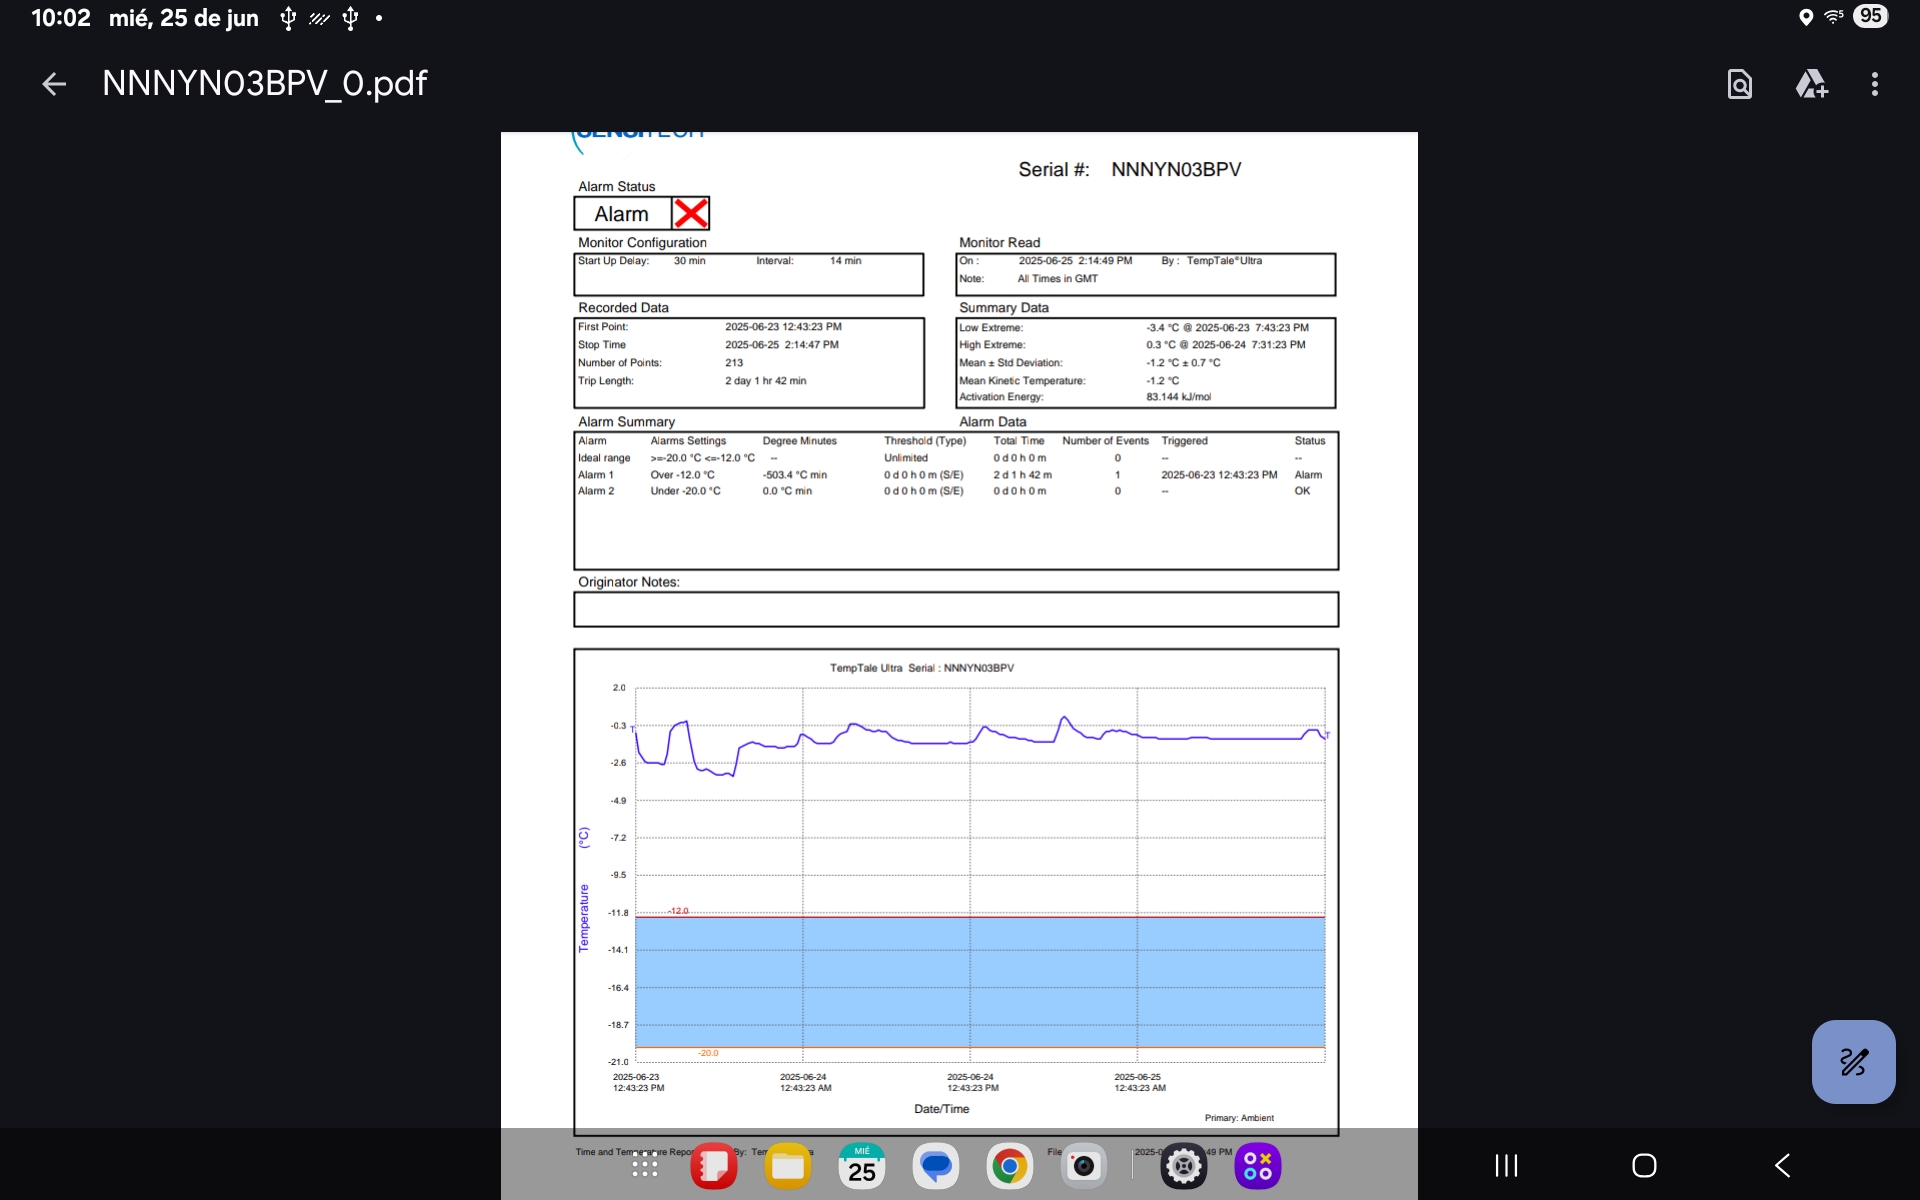Viewport: 1920px width, 1200px height.
Task: Click the Primary: Ambient legend text
Action: 1239,1118
